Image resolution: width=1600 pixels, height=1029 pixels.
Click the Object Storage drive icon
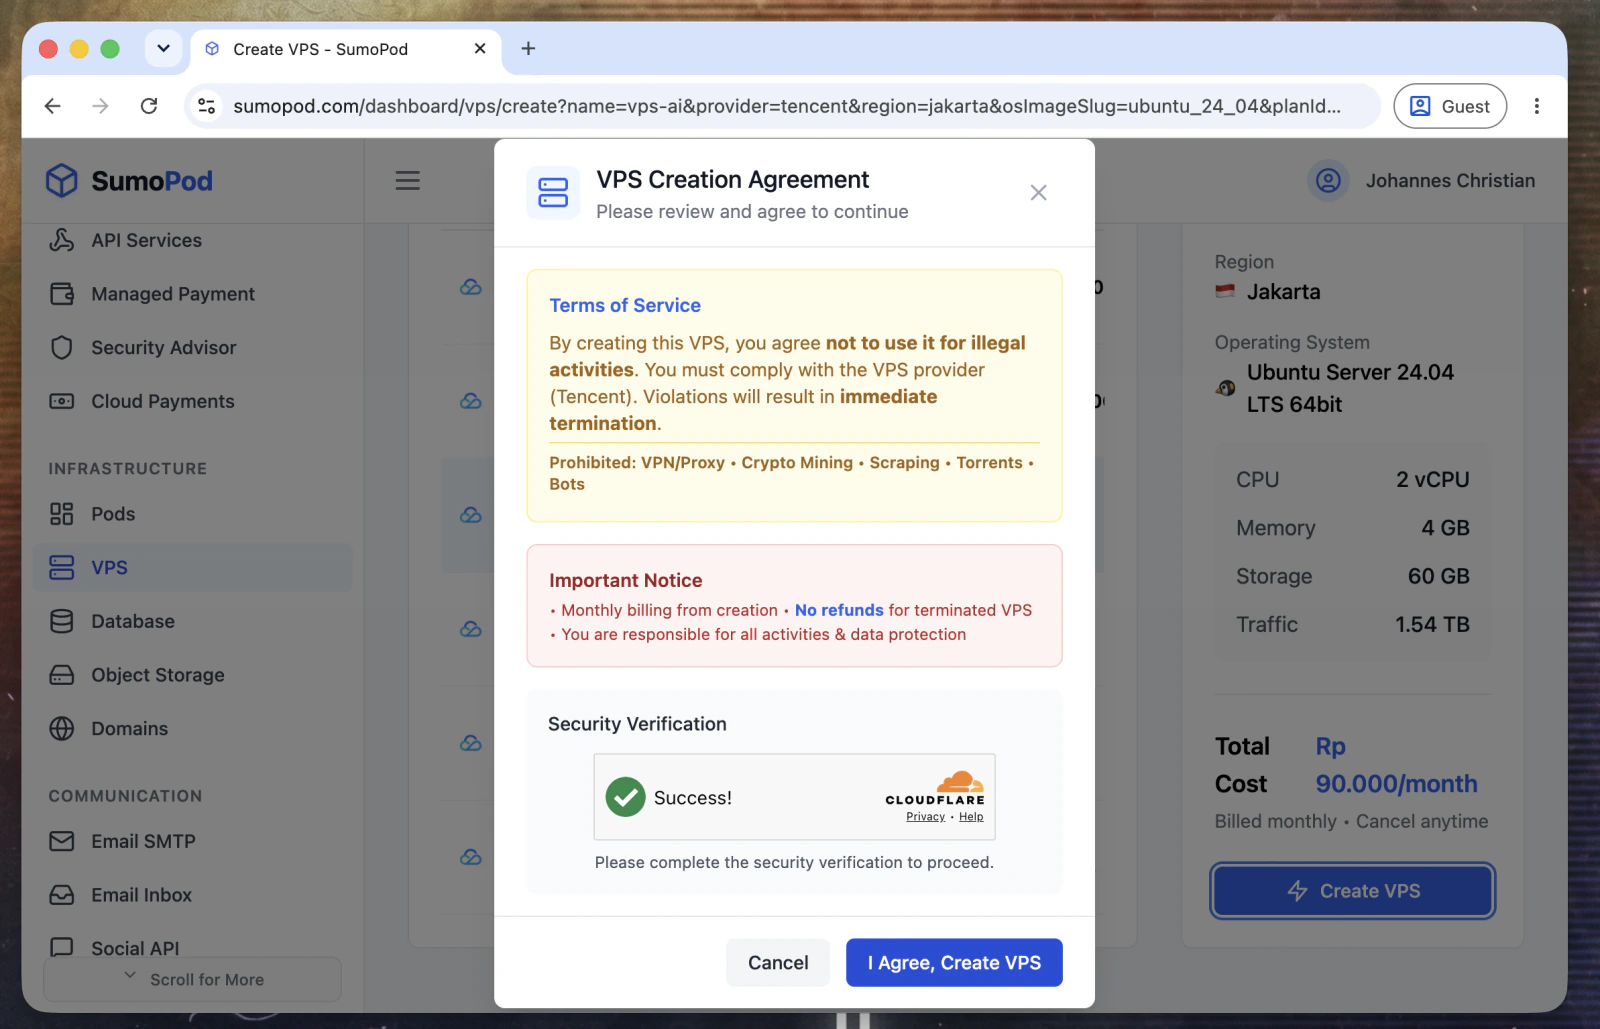tap(62, 675)
